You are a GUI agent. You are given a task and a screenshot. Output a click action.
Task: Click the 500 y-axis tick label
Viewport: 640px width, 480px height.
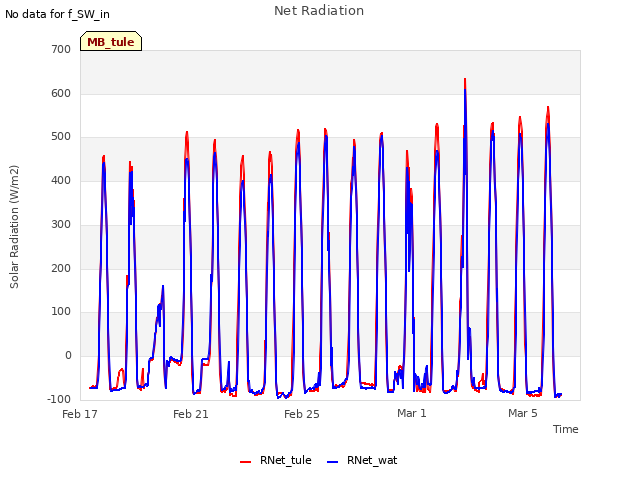(61, 137)
